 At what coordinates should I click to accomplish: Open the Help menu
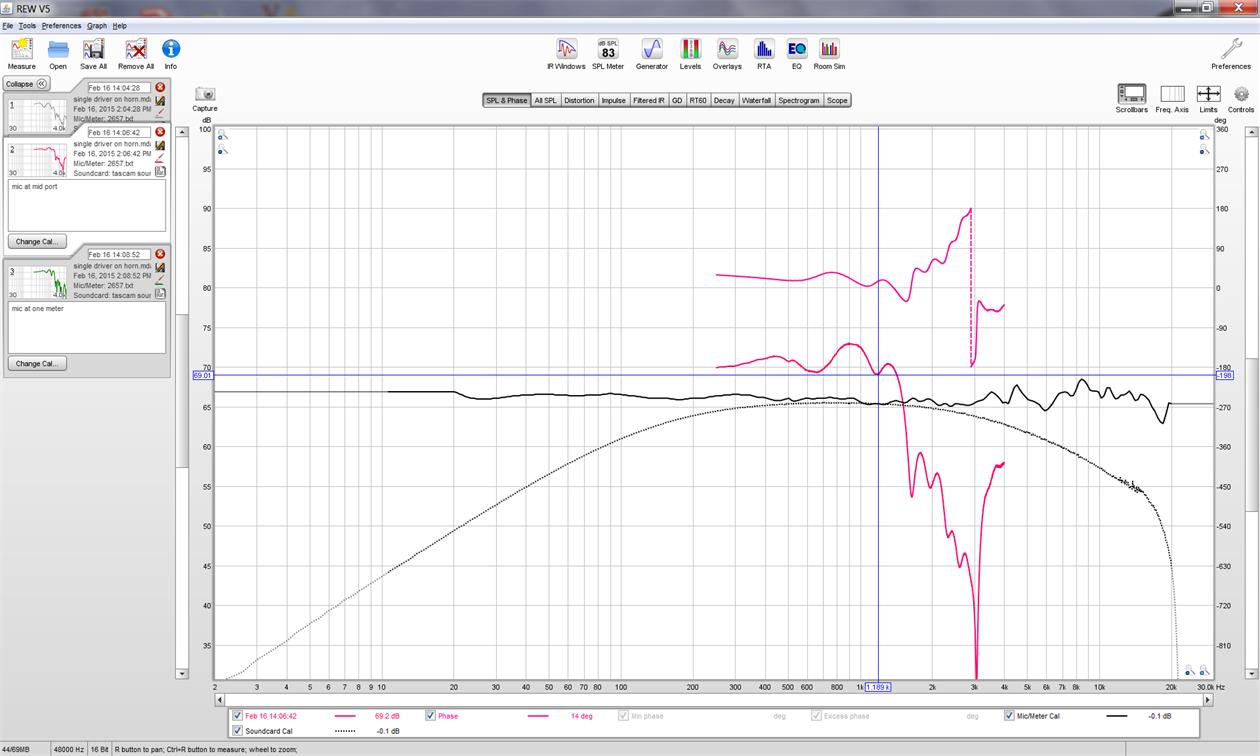click(x=120, y=26)
